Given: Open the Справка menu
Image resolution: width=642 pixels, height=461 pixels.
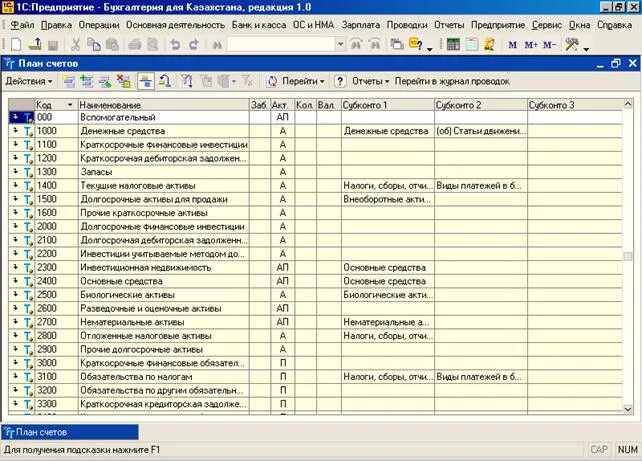Looking at the screenshot, I should [x=614, y=25].
